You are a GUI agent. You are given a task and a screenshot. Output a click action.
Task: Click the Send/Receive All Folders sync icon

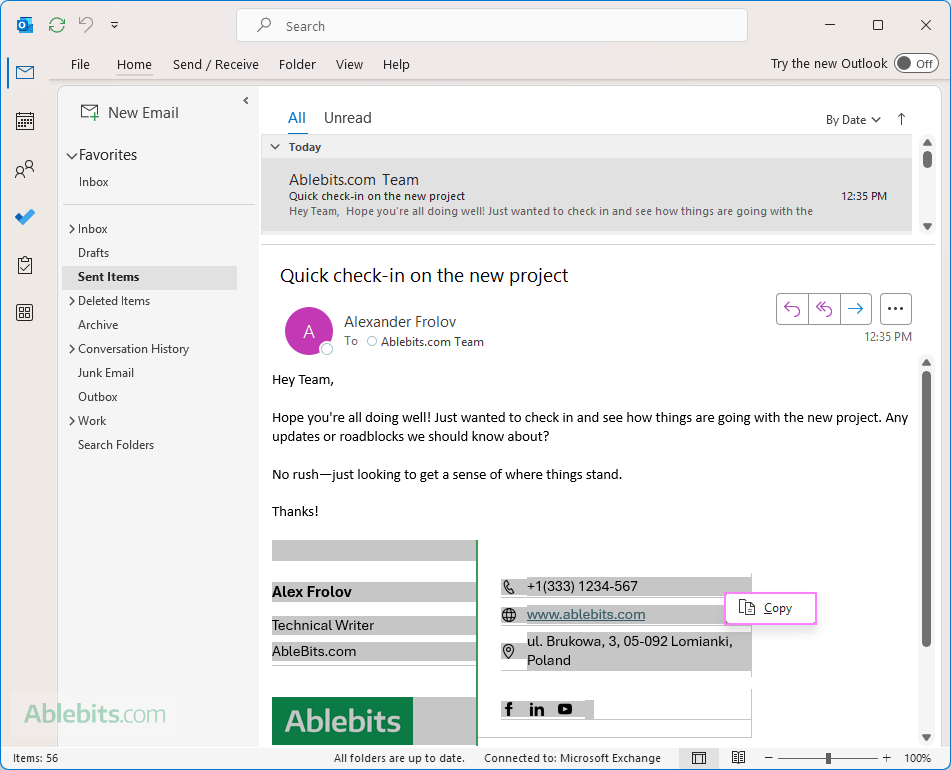[57, 25]
